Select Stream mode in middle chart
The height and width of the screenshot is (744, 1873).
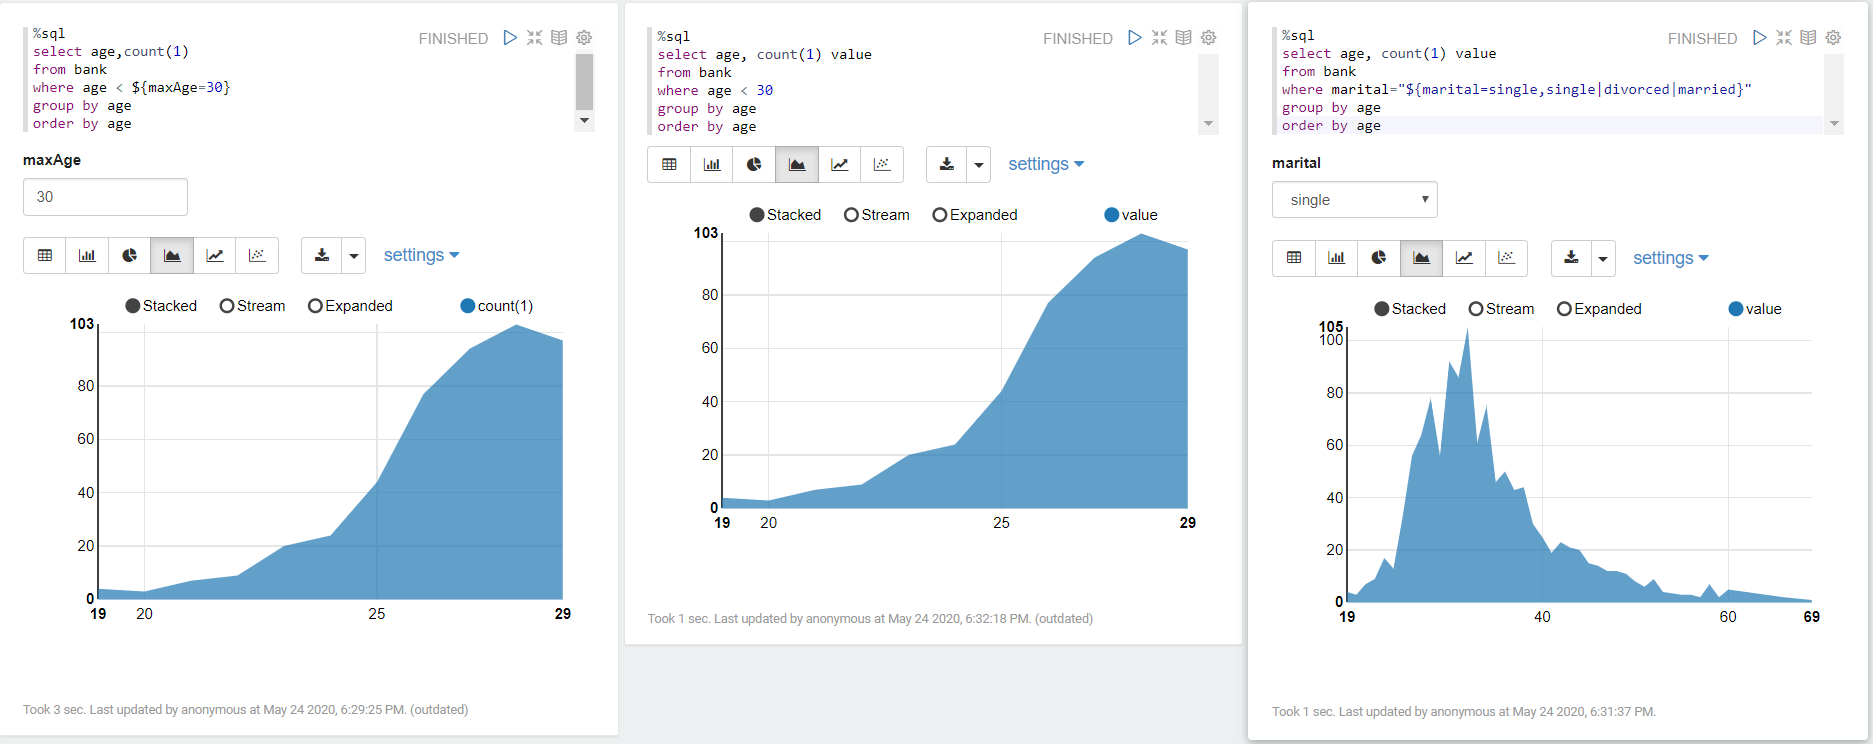pos(877,215)
